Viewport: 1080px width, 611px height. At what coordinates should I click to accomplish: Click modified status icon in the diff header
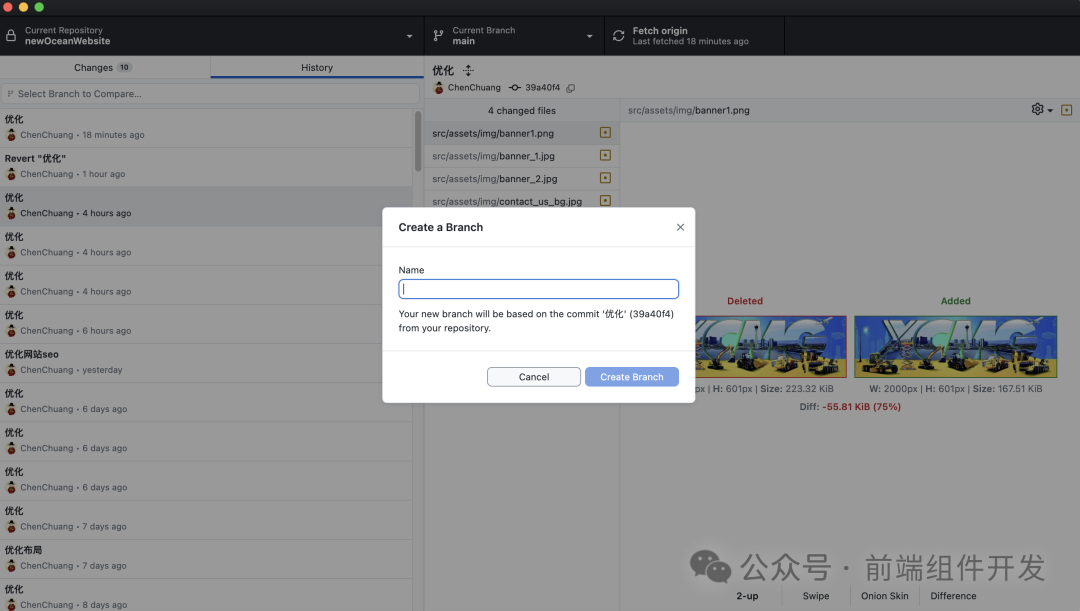pyautogui.click(x=1066, y=110)
